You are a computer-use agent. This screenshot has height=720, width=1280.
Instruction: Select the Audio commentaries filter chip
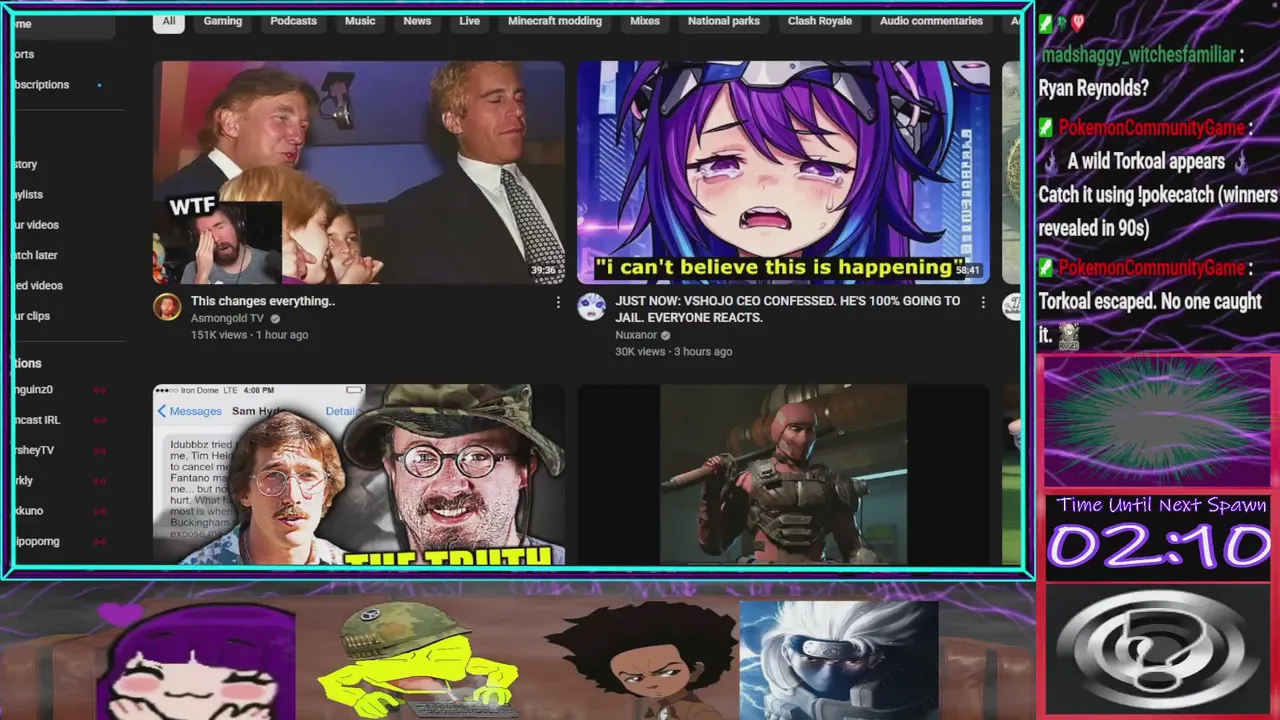pos(931,21)
